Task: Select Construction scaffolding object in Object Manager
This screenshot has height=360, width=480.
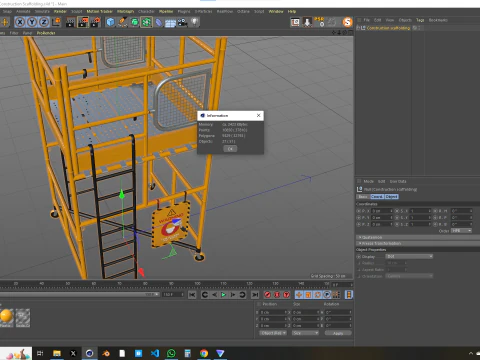Action: (x=388, y=28)
